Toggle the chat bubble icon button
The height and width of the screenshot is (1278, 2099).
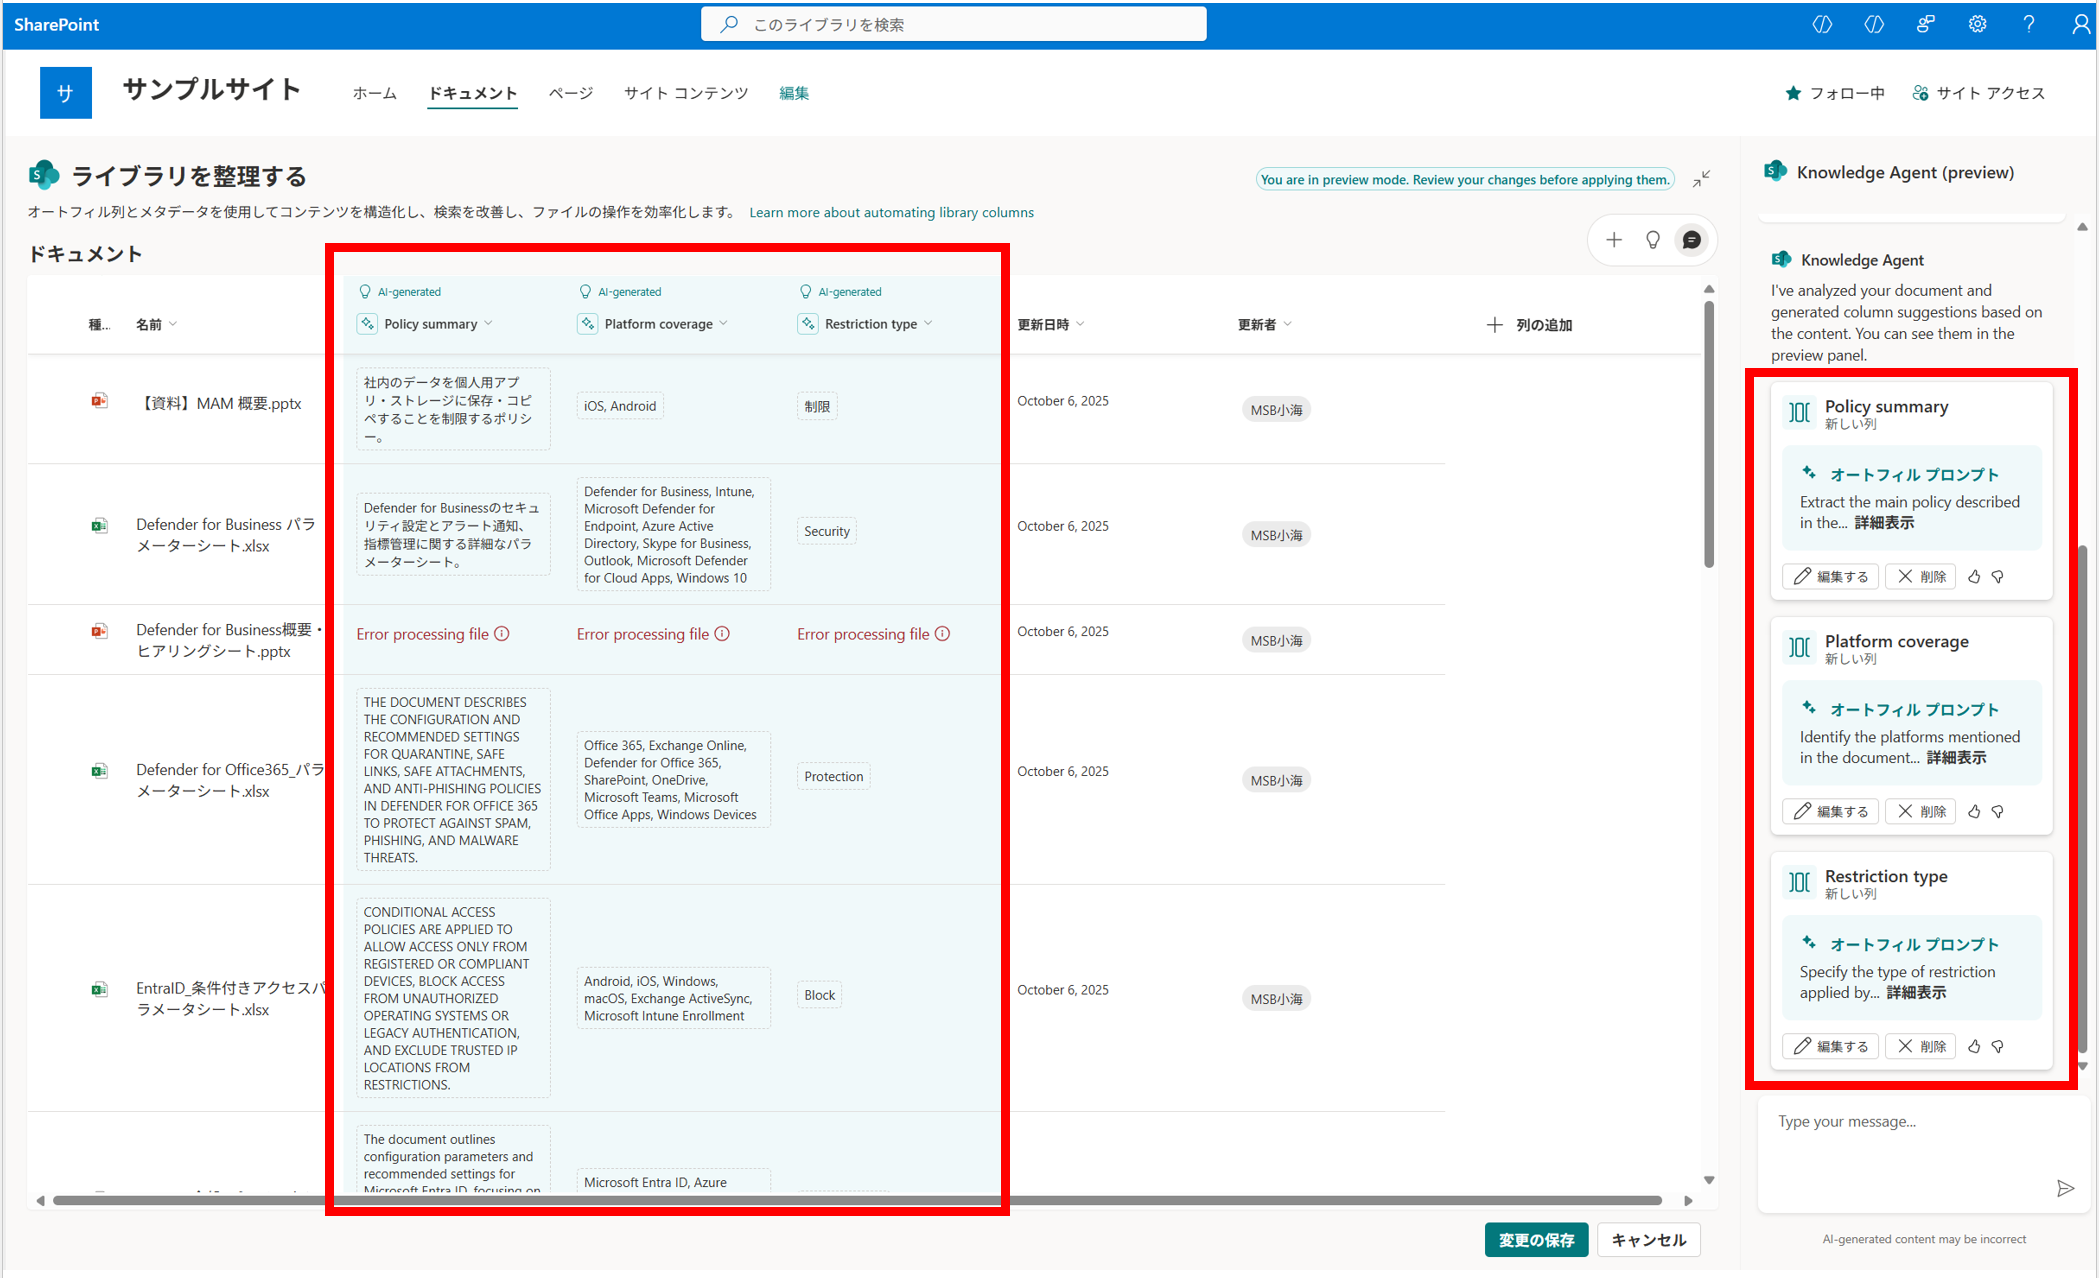[1692, 240]
